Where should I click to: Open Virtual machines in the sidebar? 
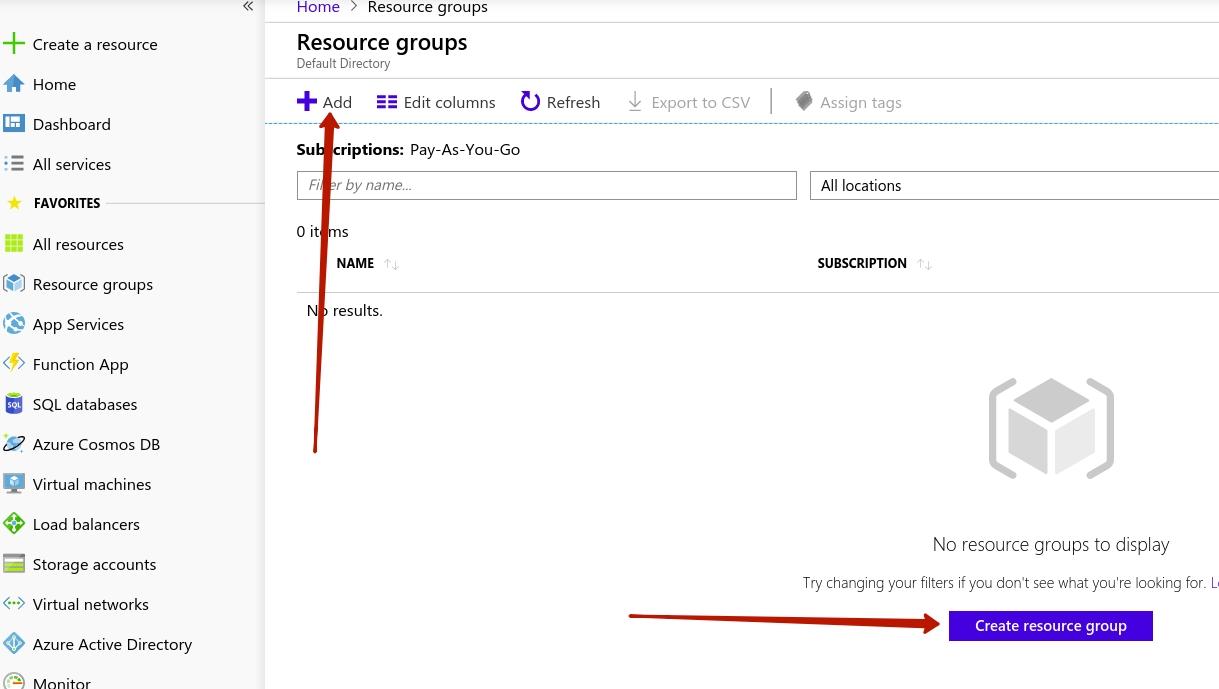(92, 484)
